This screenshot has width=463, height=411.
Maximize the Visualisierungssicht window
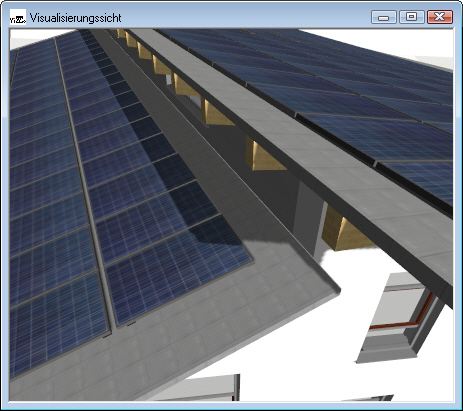[x=412, y=17]
